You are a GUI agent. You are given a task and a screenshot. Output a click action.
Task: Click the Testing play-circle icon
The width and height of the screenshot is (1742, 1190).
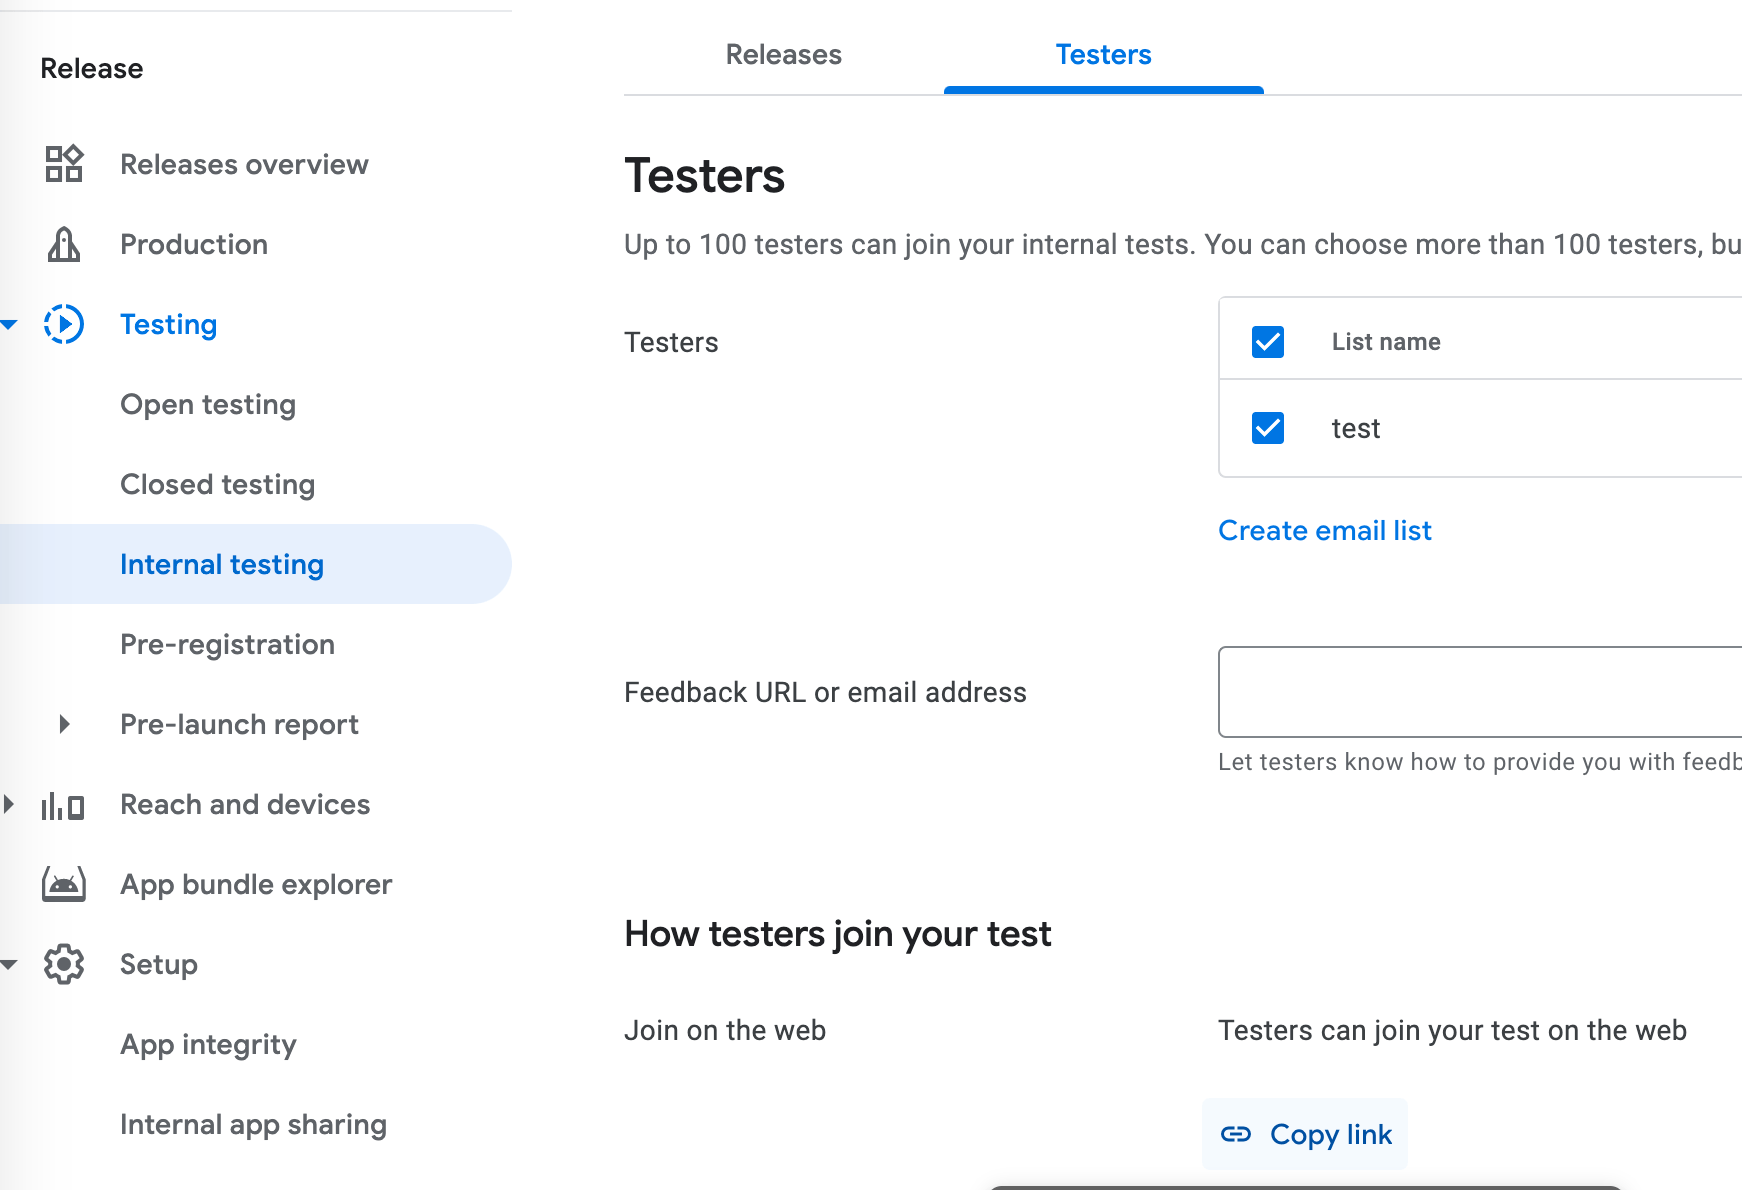[64, 324]
